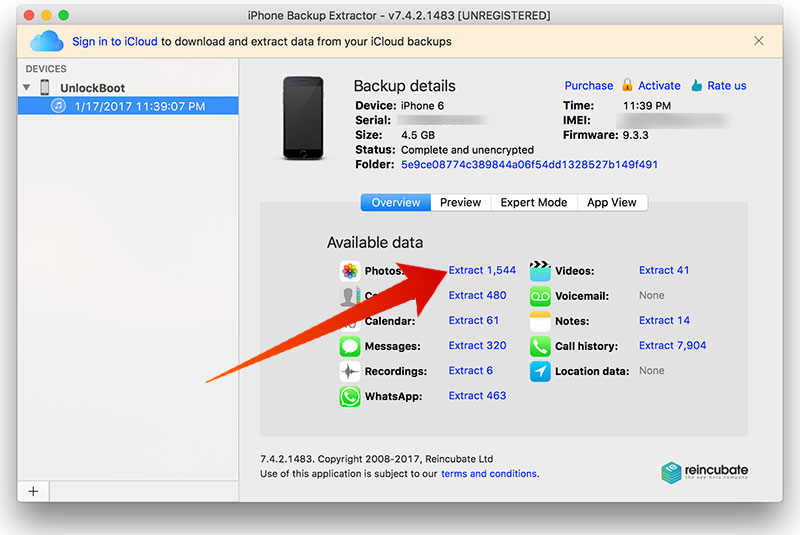Extract 6 recordings
Image resolution: width=800 pixels, height=535 pixels.
point(470,371)
